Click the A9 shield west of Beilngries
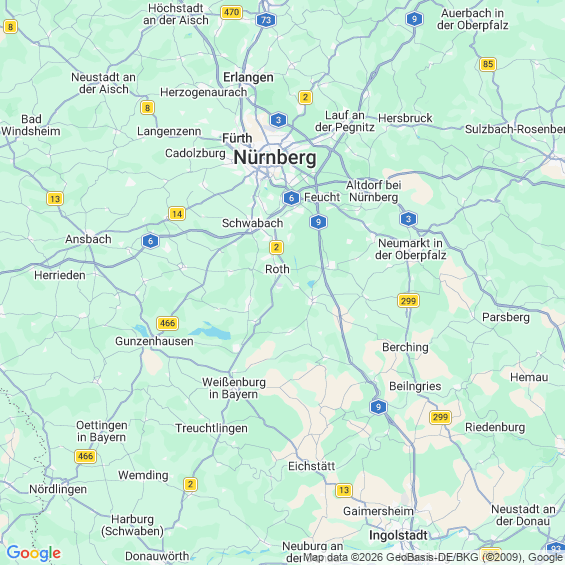Viewport: 565px width, 565px height. pos(378,407)
